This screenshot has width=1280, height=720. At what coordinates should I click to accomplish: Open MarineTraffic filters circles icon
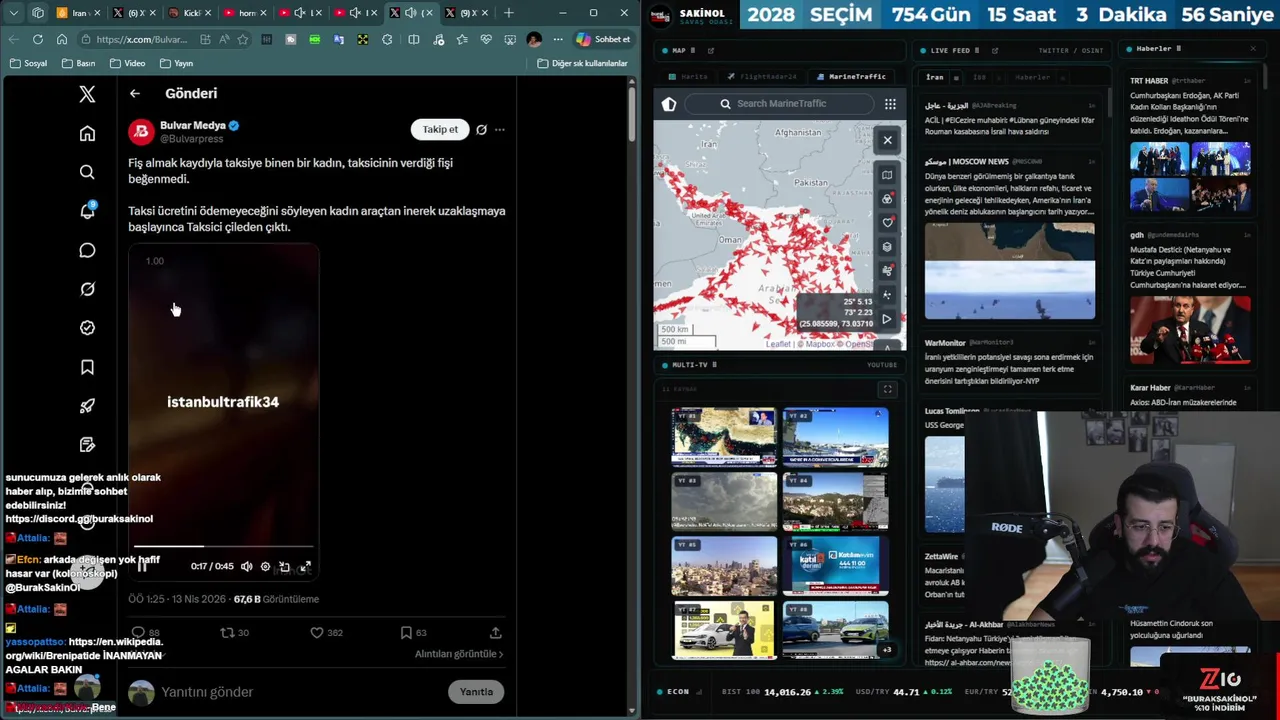(887, 199)
